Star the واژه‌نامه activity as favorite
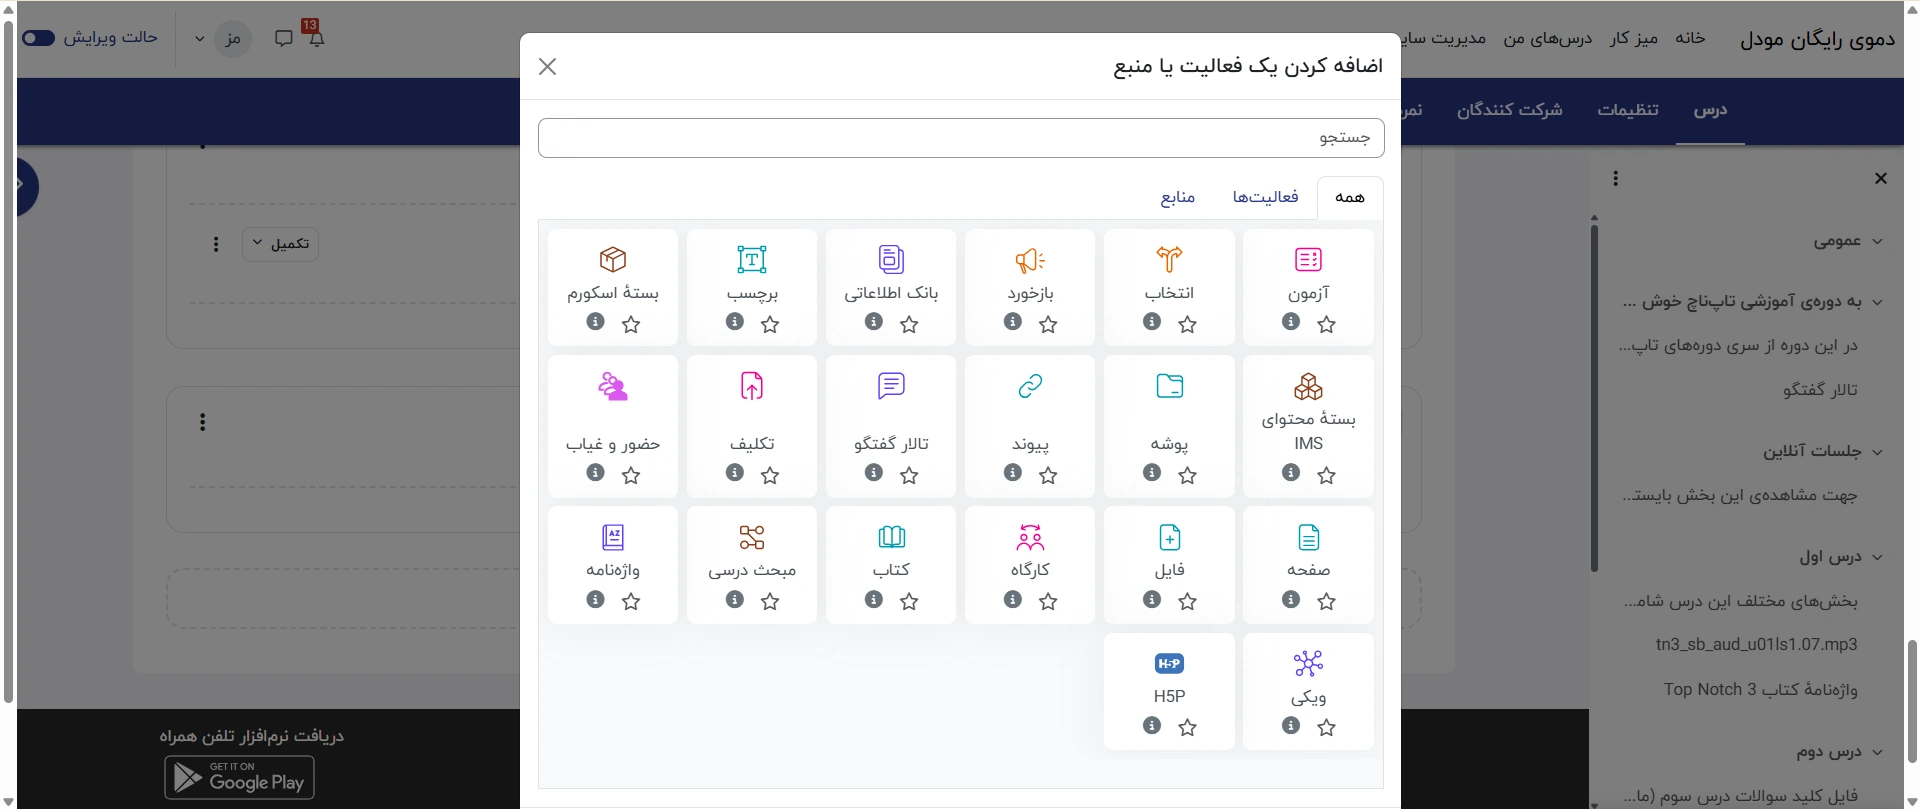 click(x=631, y=601)
